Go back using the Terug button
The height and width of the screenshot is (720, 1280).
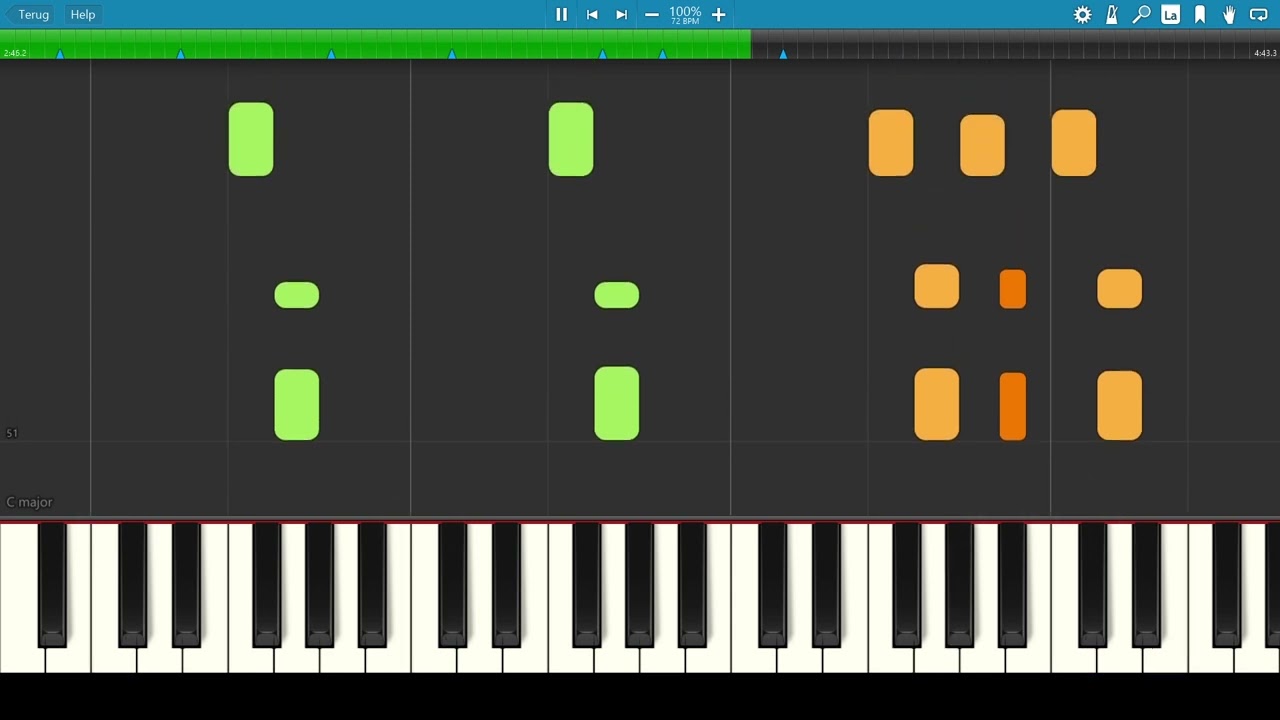[x=27, y=14]
